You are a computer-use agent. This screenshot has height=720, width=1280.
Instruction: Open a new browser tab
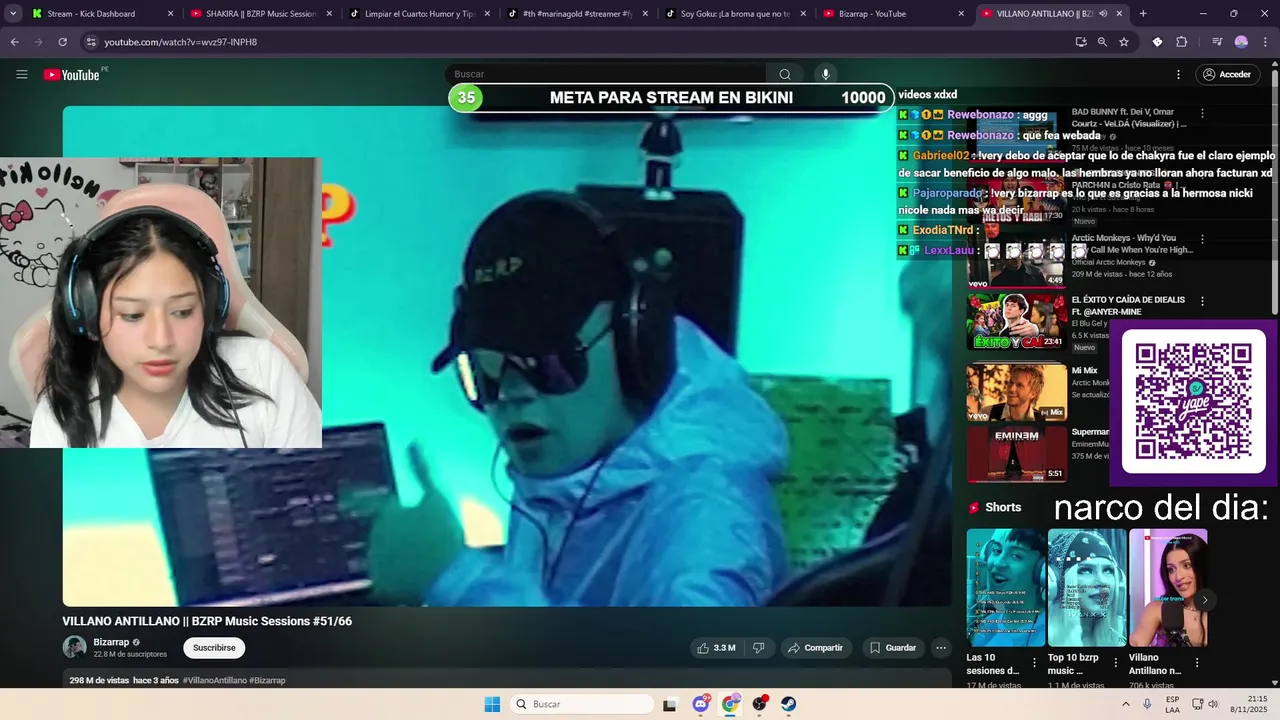coord(1143,14)
